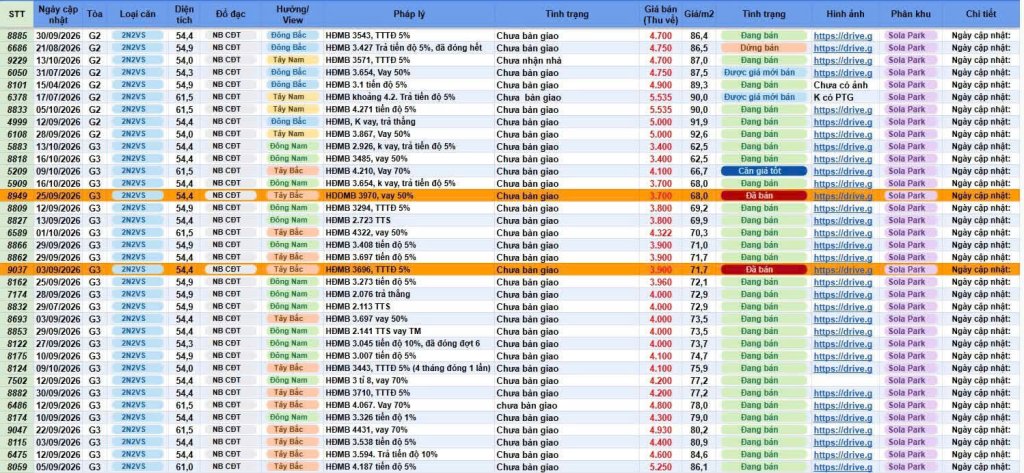The height and width of the screenshot is (473, 1024).
Task: Select the Đồ đạc column header
Action: point(231,14)
